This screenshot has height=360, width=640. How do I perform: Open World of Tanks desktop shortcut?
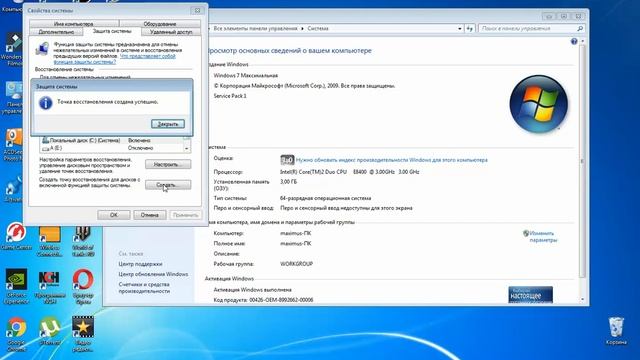[x=83, y=241]
